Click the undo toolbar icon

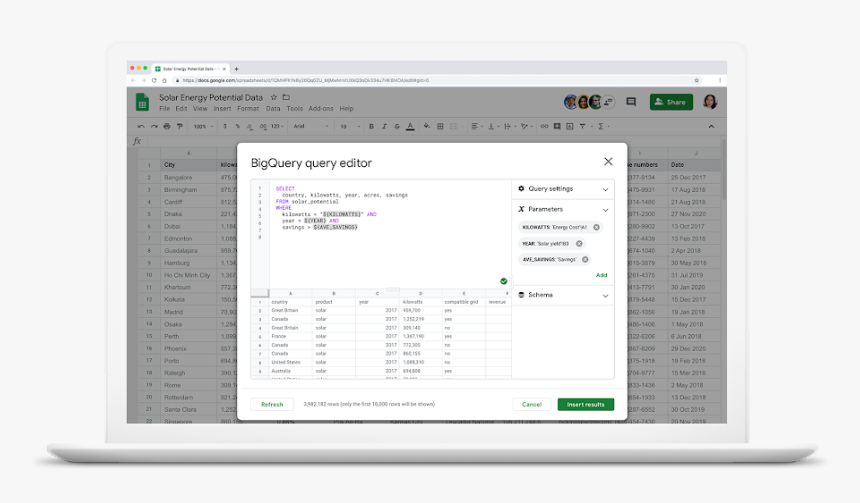tap(141, 126)
